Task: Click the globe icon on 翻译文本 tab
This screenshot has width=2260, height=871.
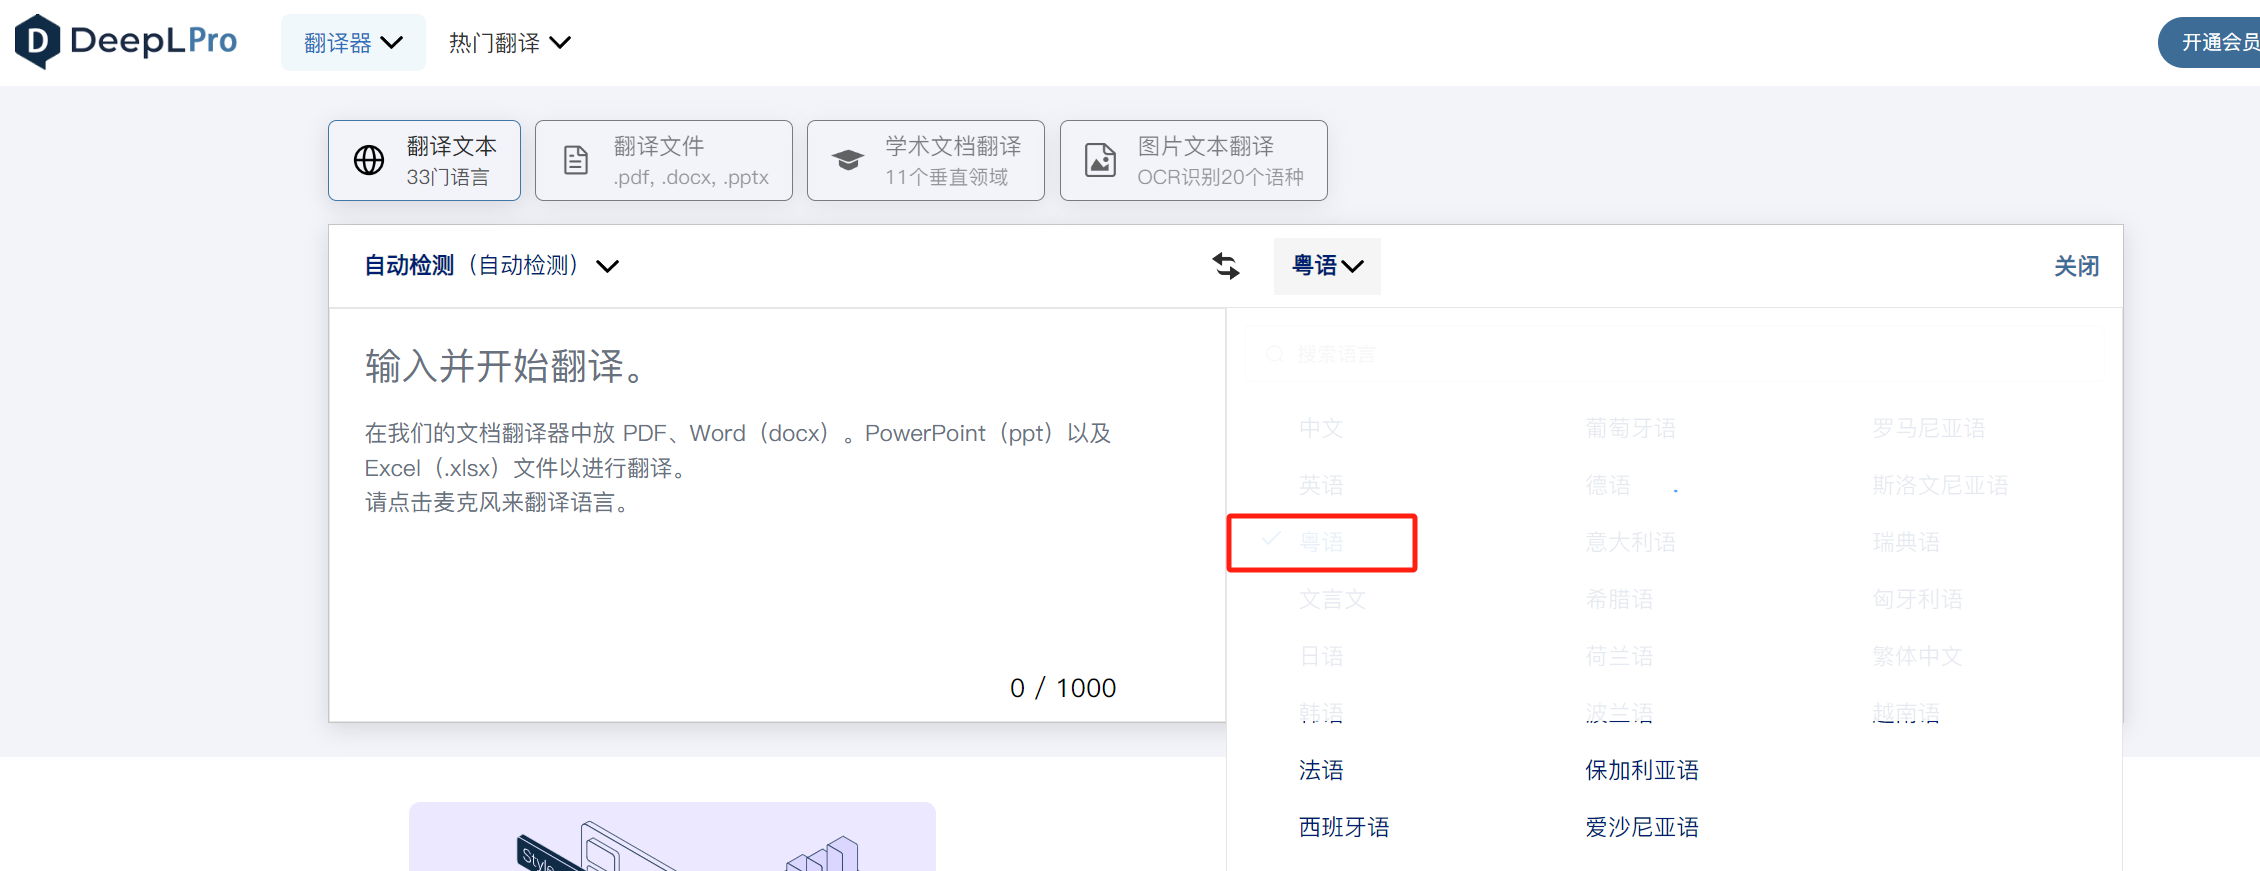Action: tap(369, 160)
